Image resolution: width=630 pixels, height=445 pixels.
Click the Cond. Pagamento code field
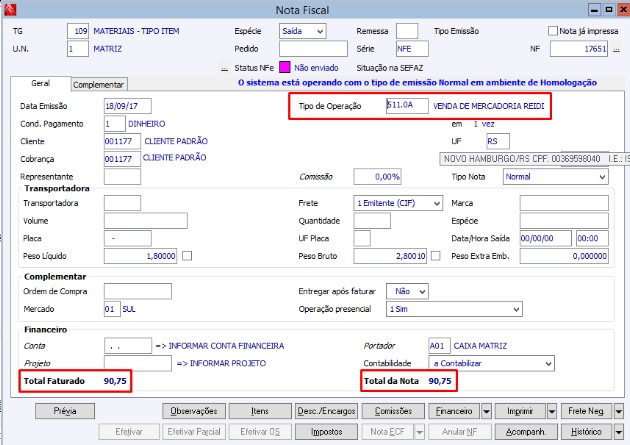click(x=114, y=124)
